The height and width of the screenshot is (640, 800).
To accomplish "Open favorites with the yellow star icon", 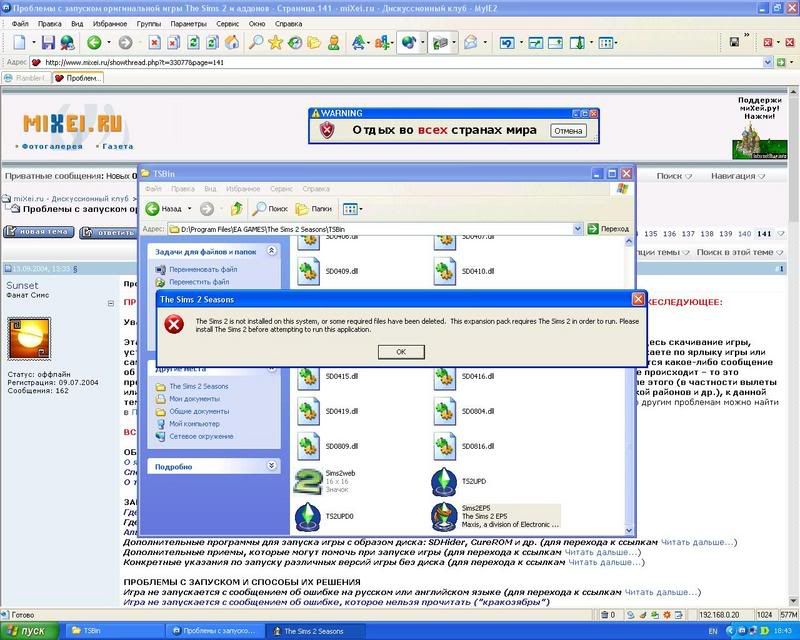I will point(276,42).
